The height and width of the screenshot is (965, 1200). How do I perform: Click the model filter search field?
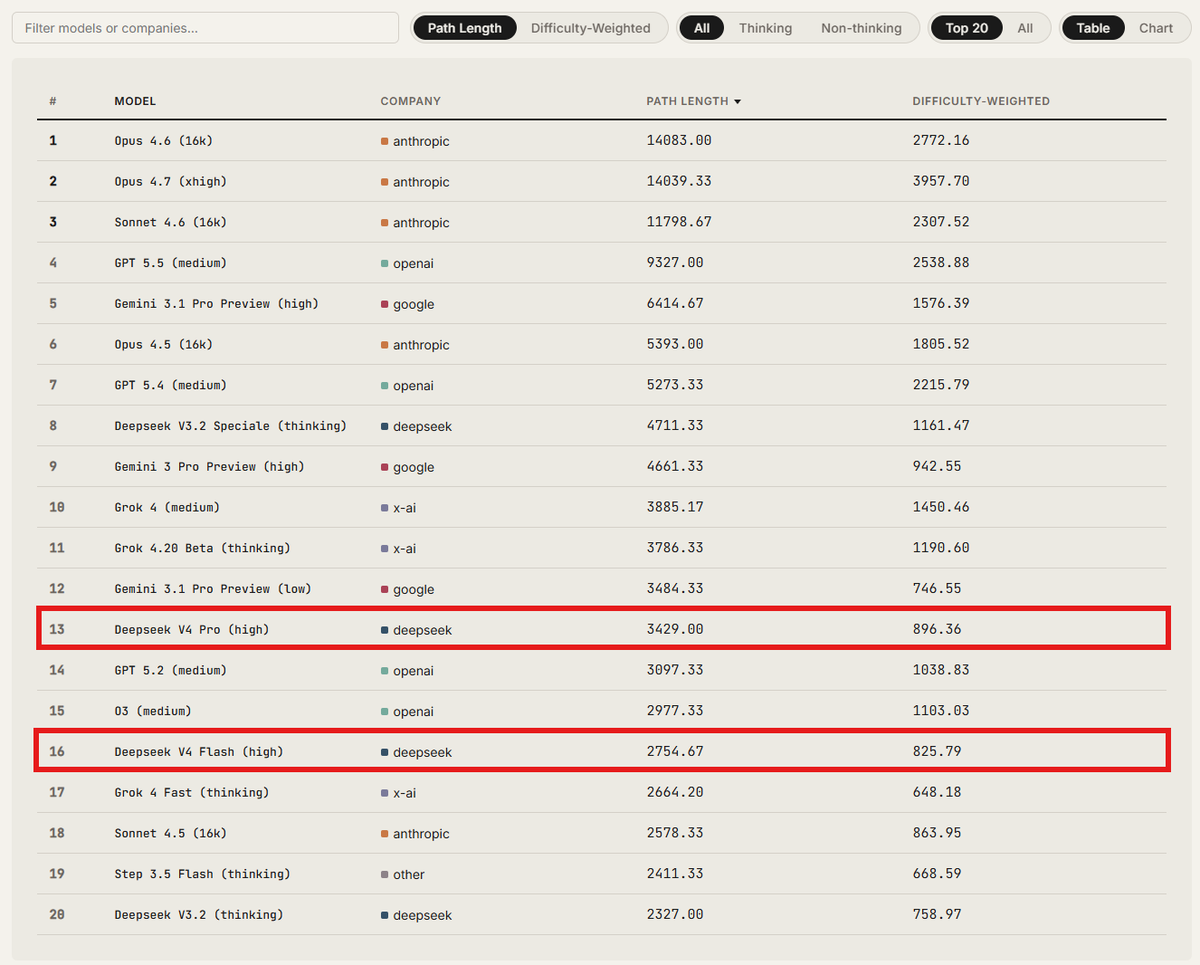(205, 28)
